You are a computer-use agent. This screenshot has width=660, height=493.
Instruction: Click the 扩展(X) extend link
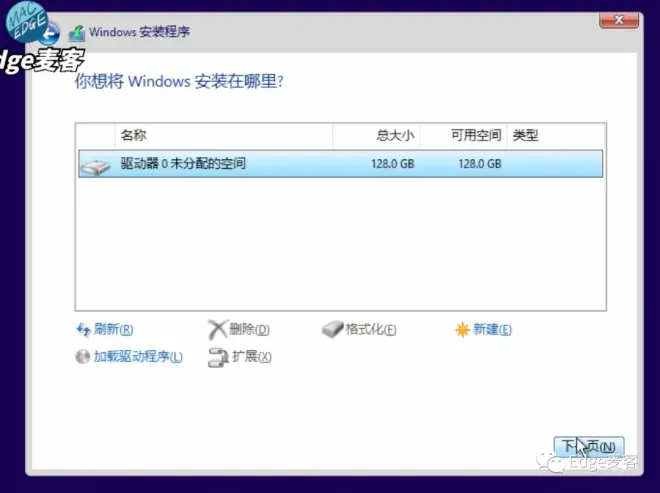coord(252,357)
